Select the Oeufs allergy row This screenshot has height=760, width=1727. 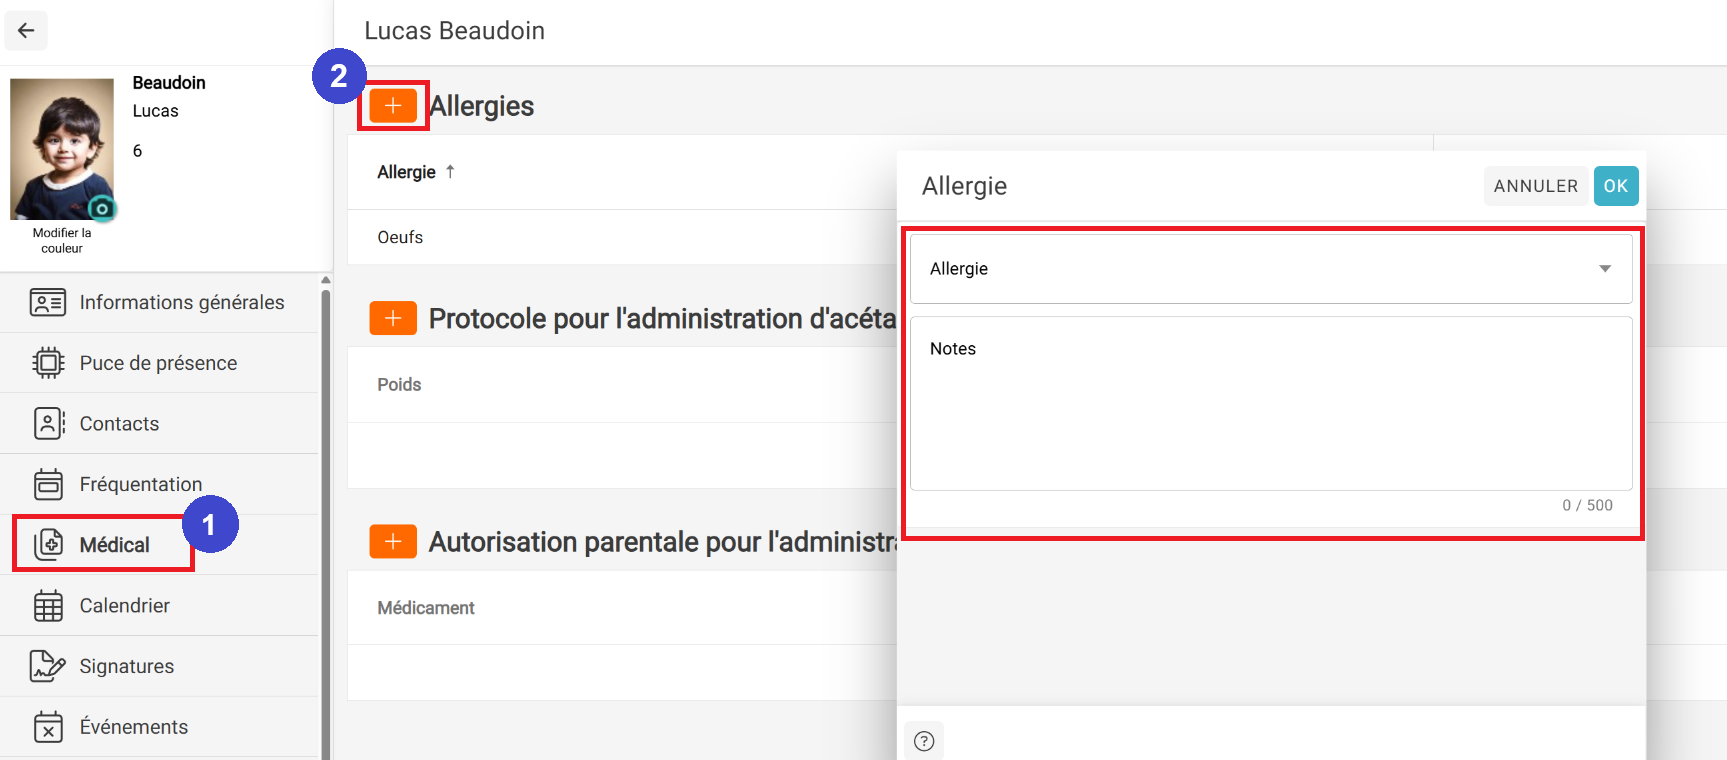click(x=400, y=238)
